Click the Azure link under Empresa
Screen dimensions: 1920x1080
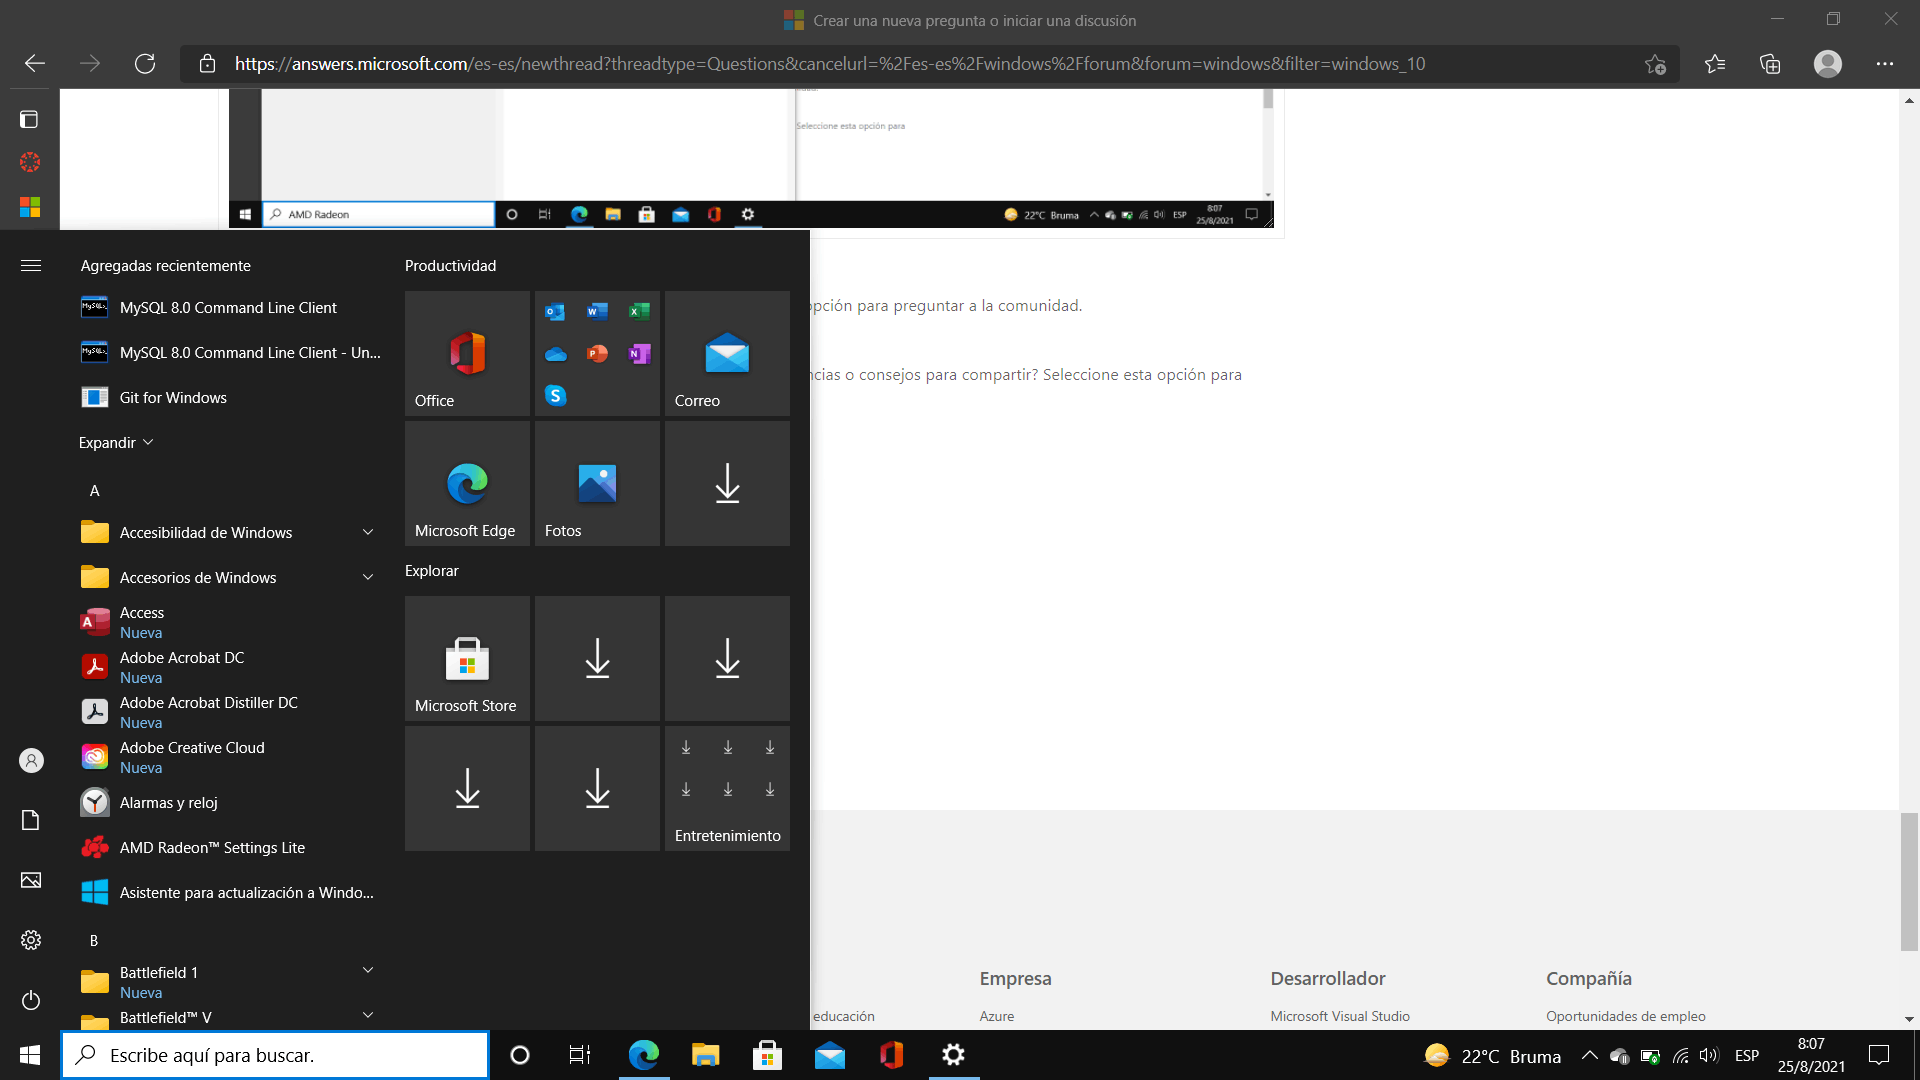pos(996,1016)
